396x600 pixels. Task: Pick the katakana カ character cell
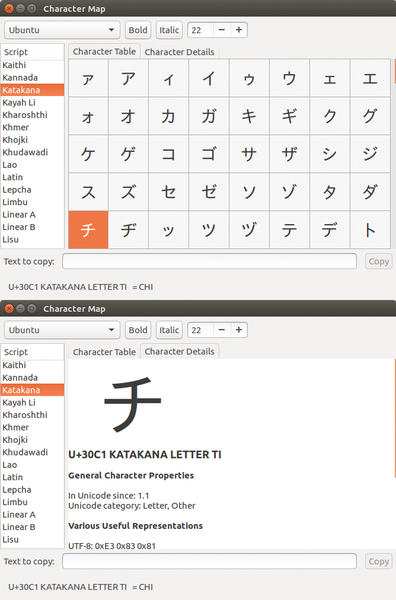169,116
